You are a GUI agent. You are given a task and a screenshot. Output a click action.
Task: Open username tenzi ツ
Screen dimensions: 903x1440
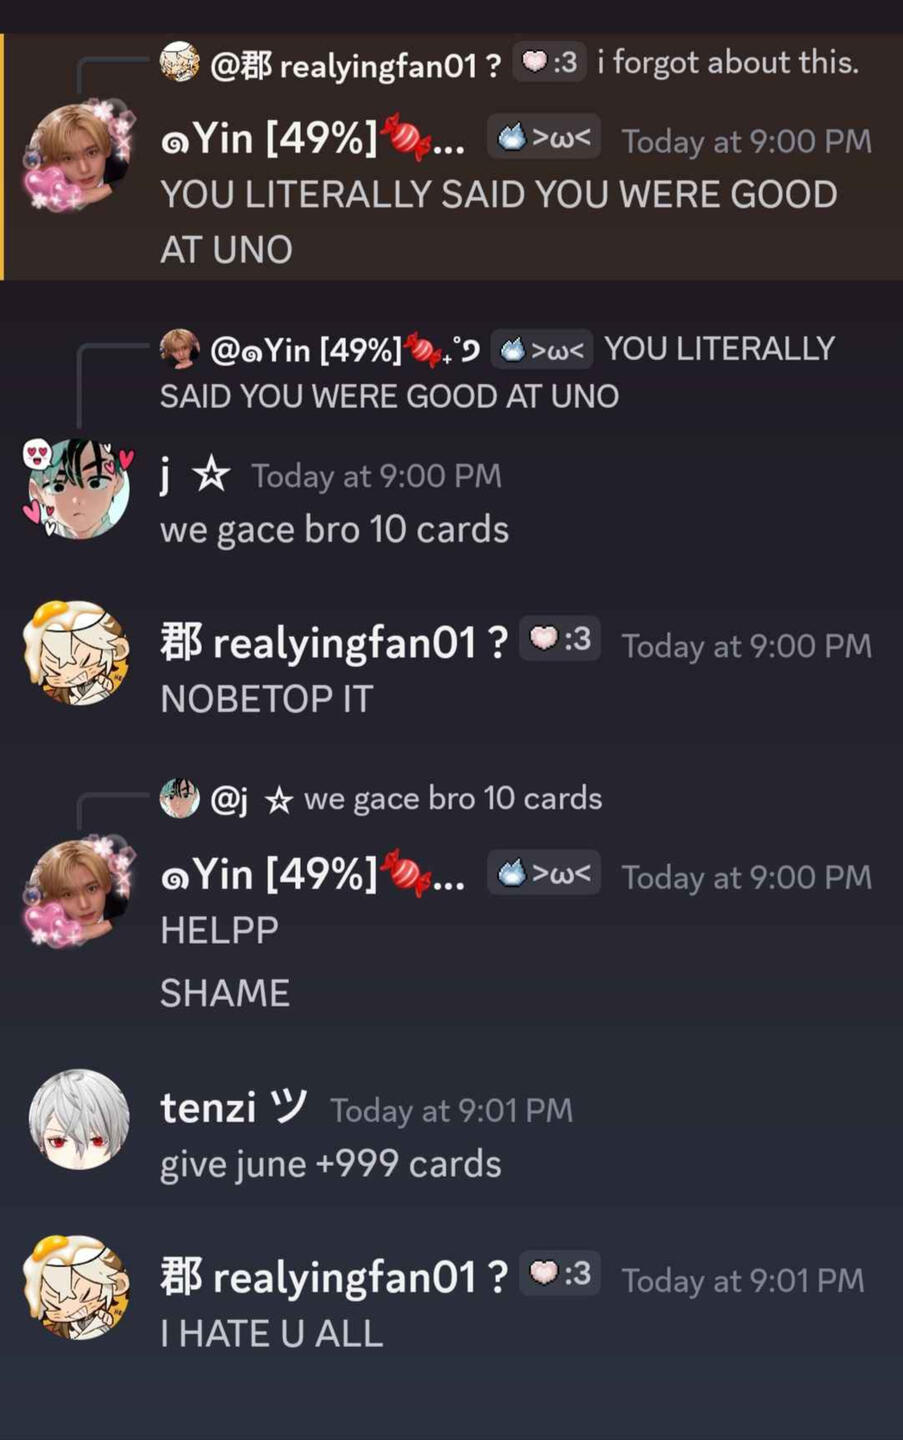(x=234, y=1108)
